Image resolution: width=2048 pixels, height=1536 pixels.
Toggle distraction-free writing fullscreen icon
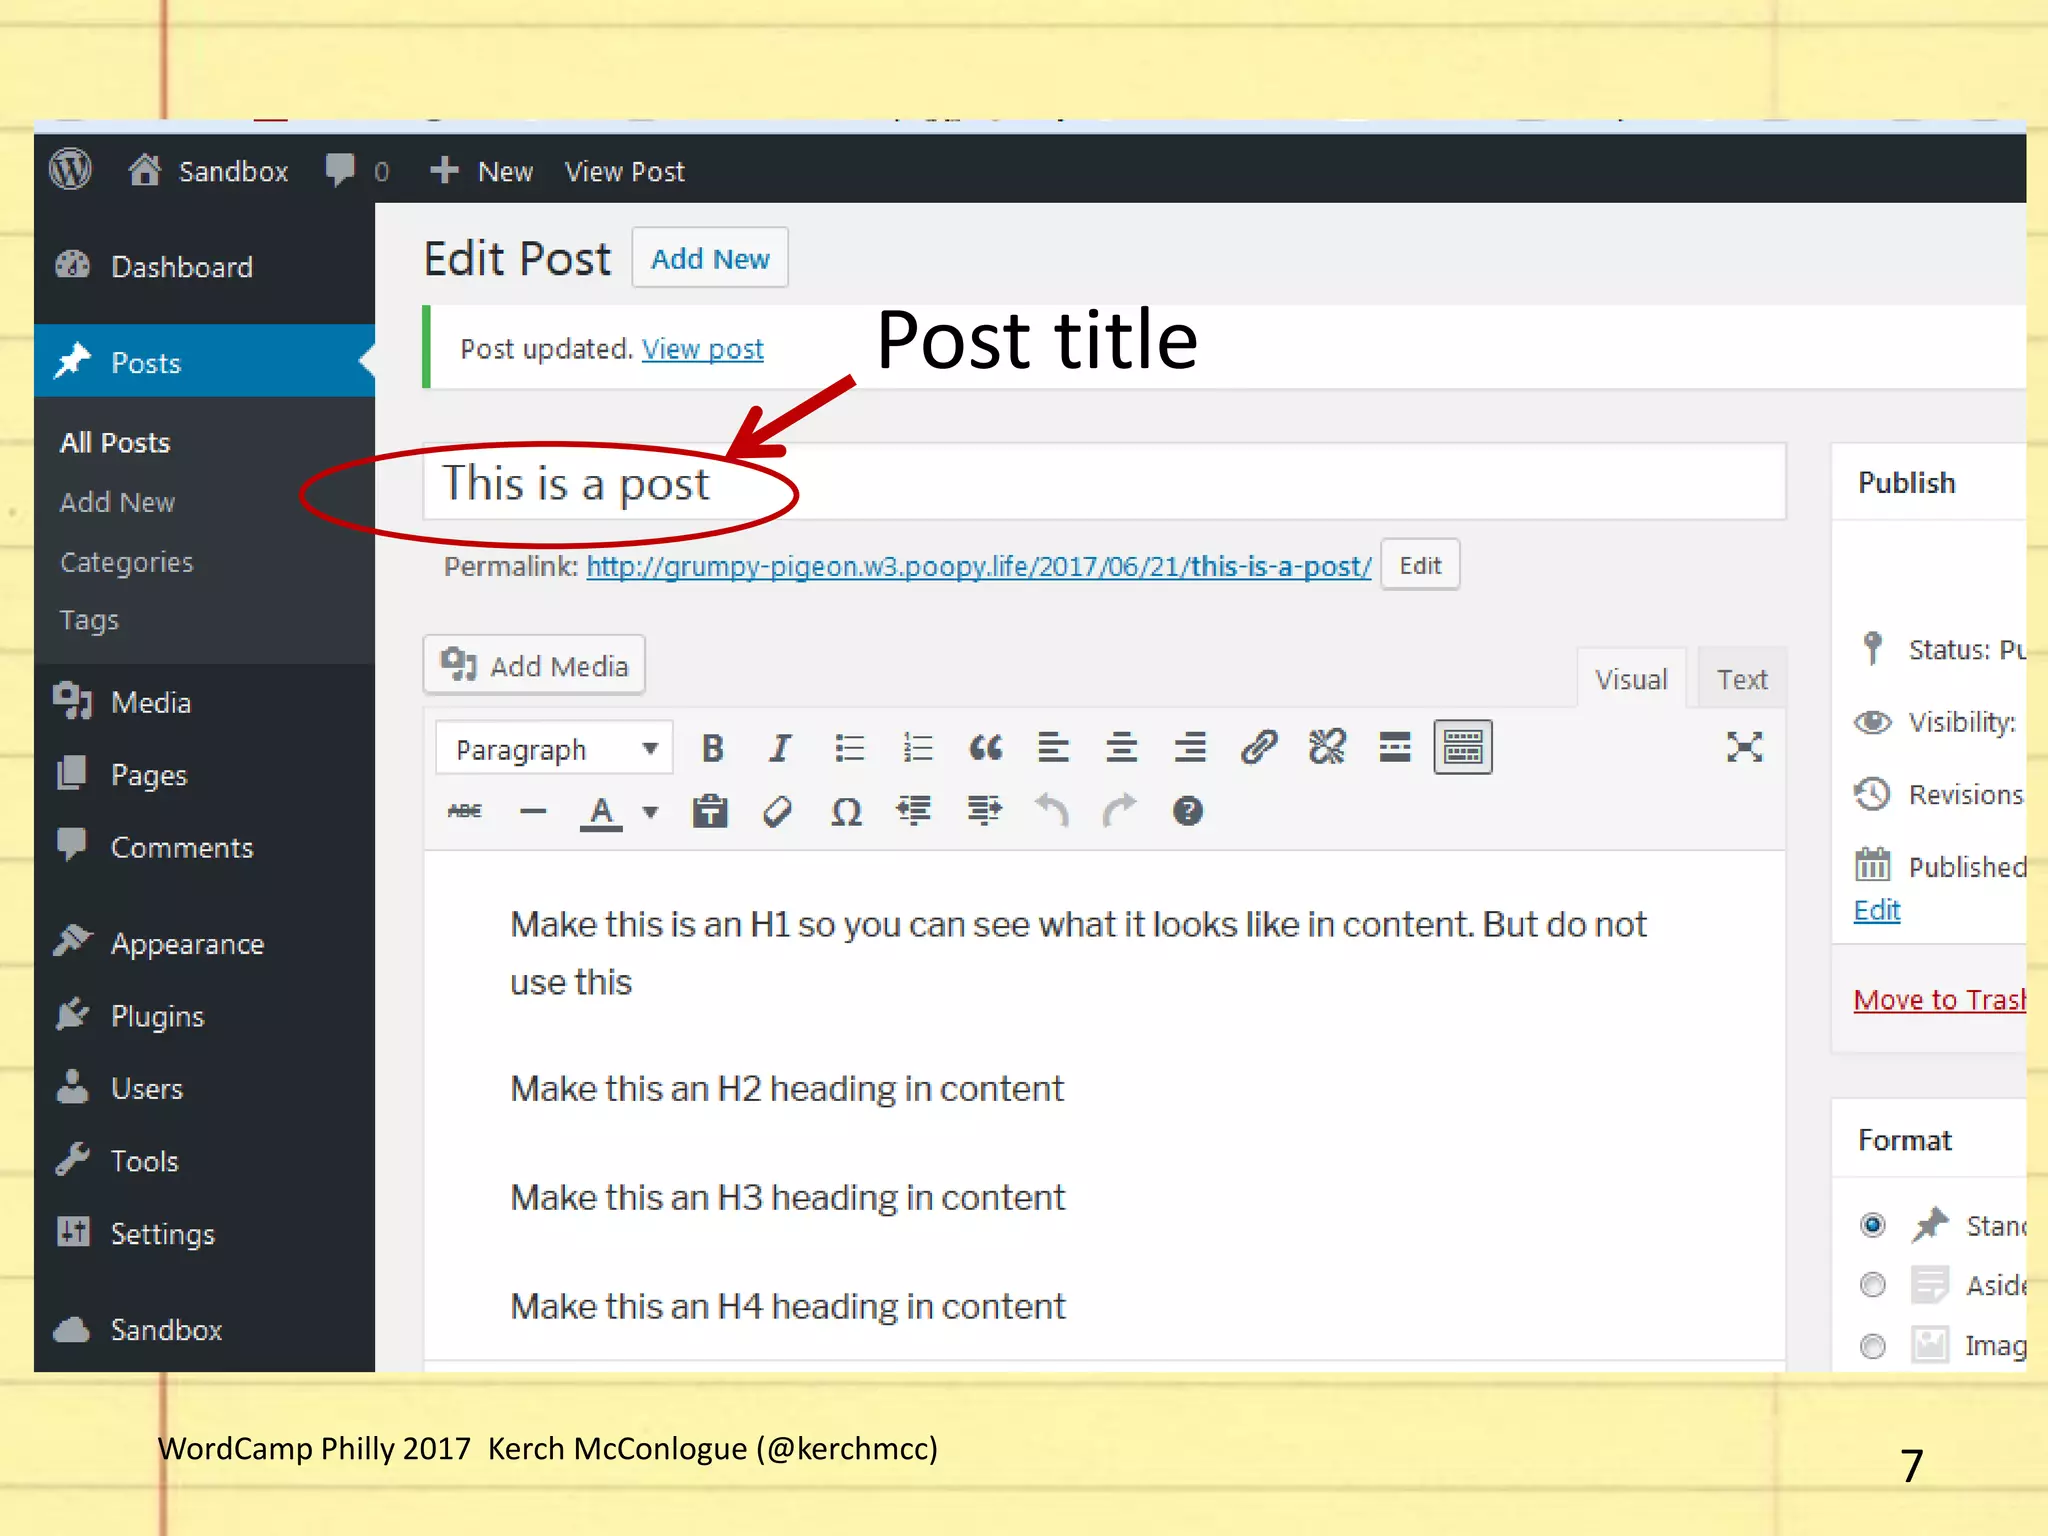click(x=1744, y=747)
